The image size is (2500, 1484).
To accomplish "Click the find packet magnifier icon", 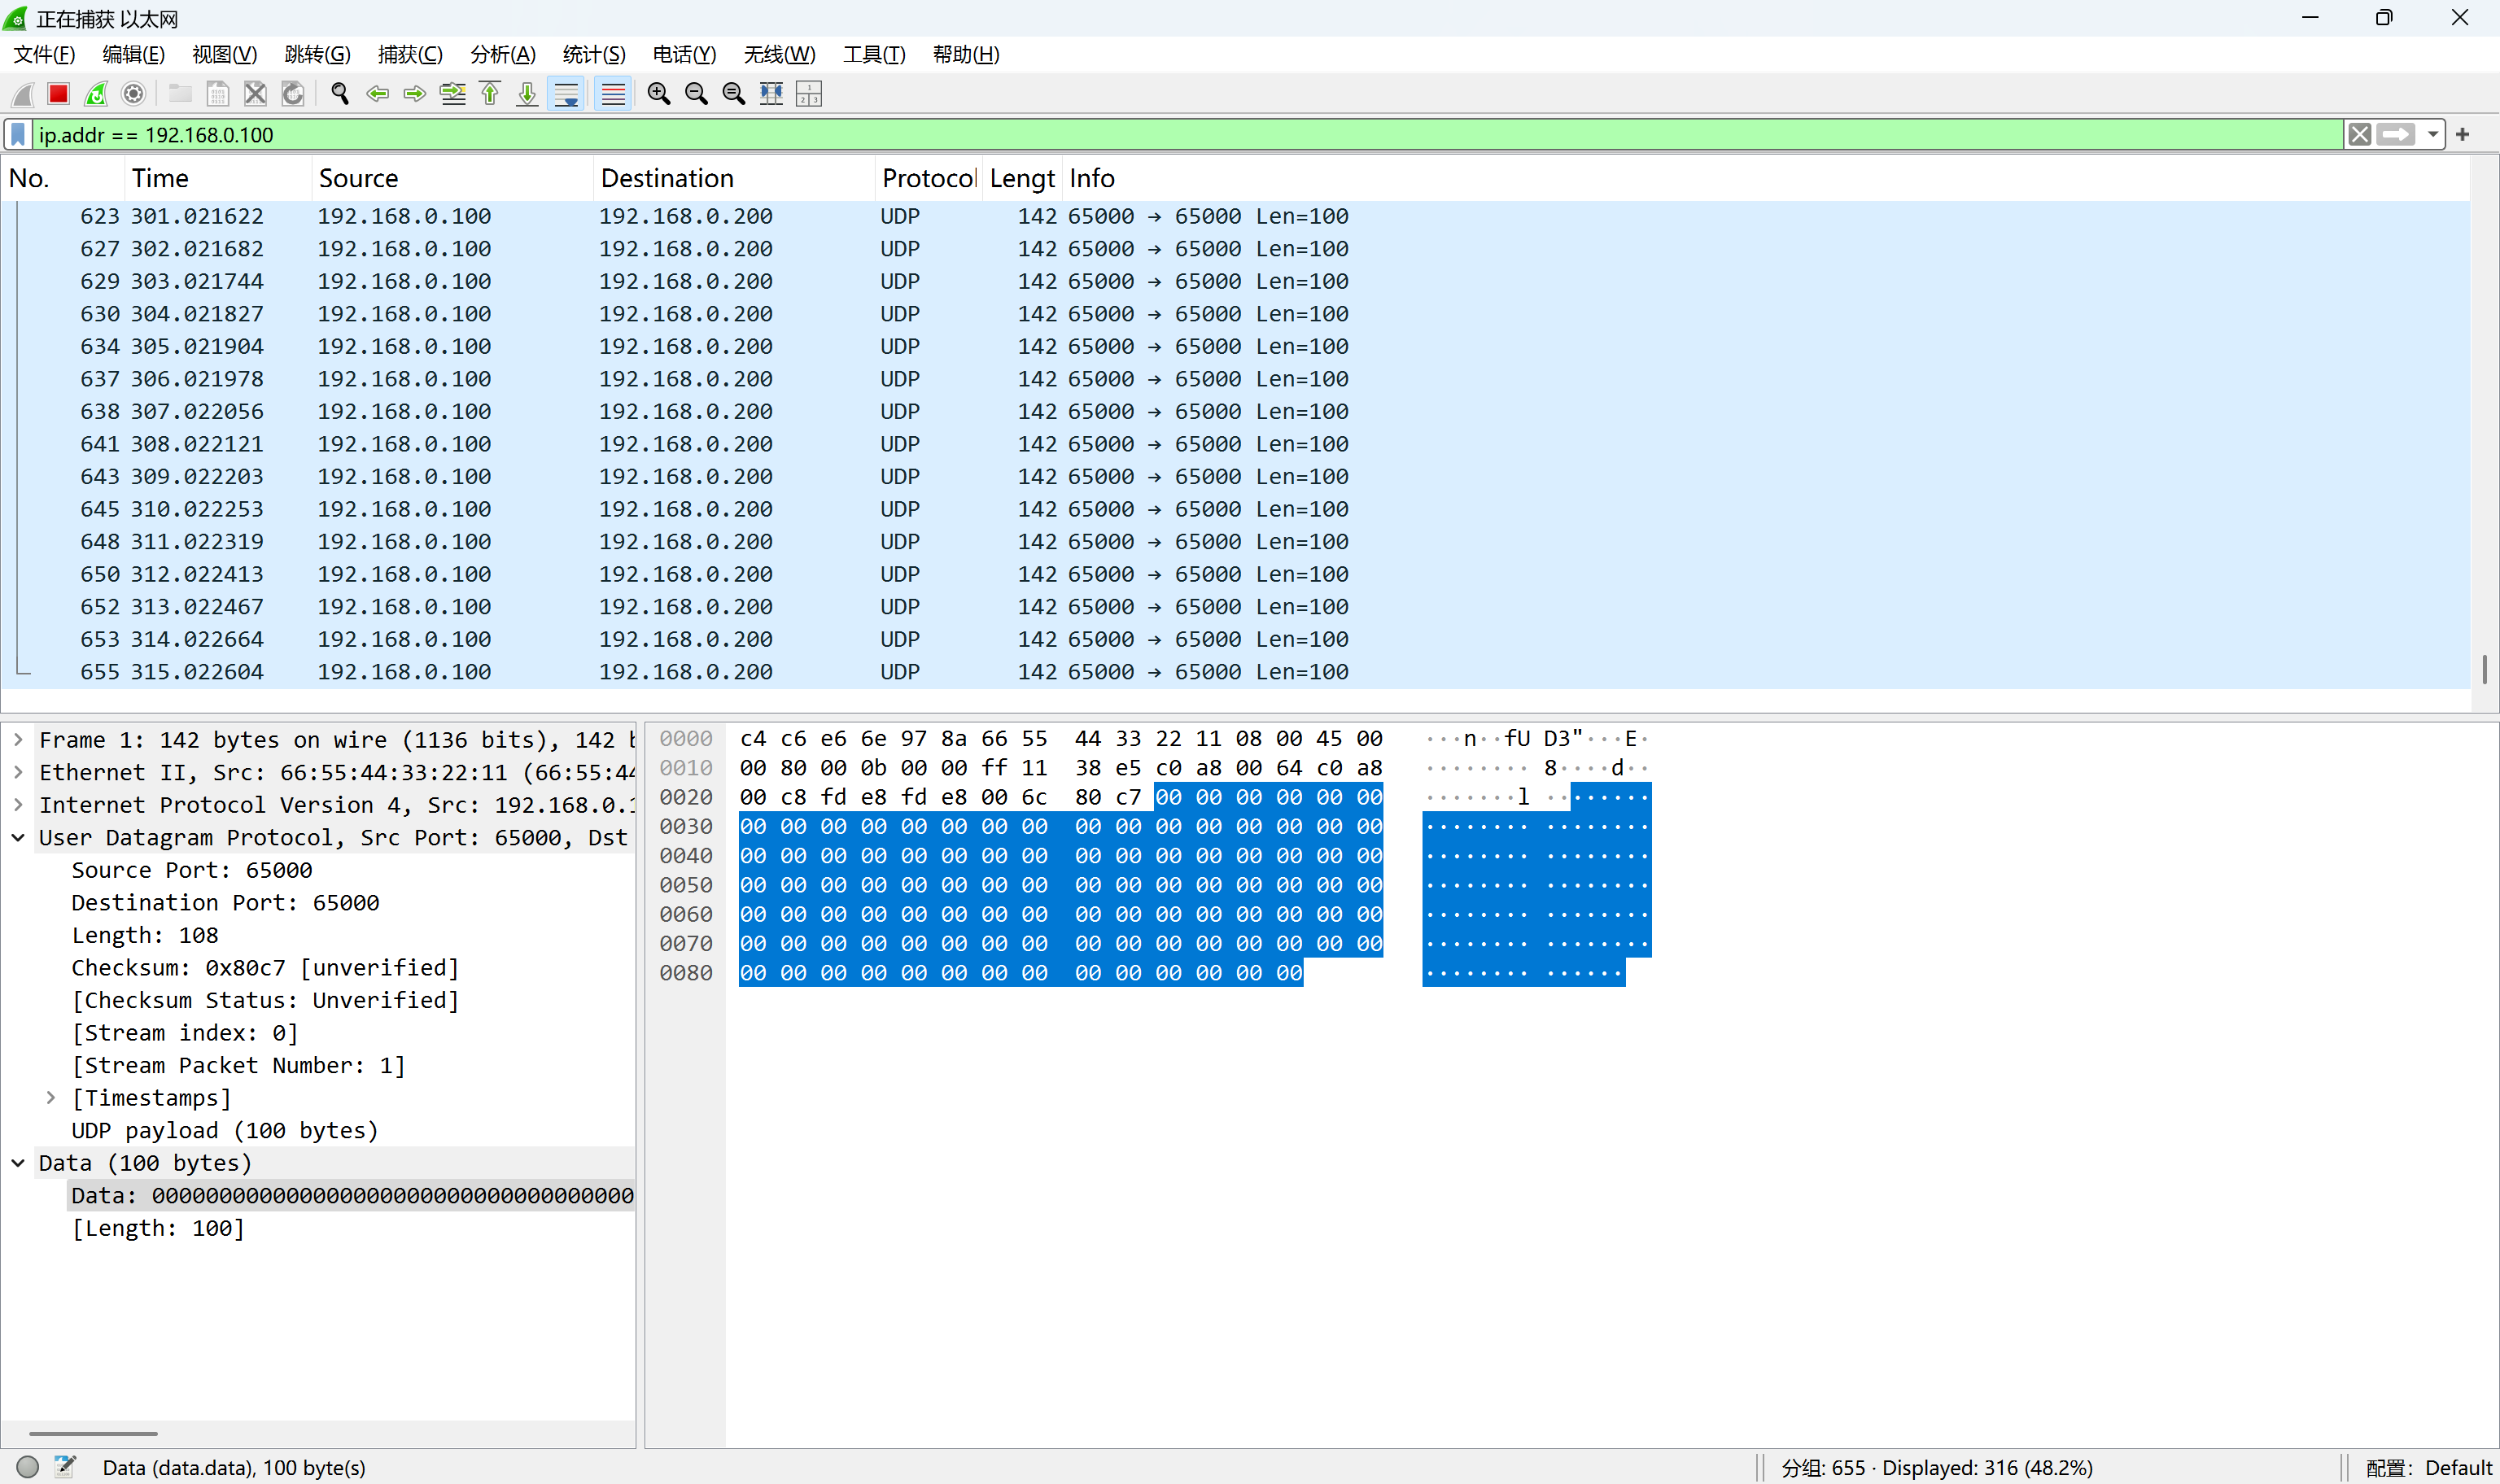I will coord(340,94).
